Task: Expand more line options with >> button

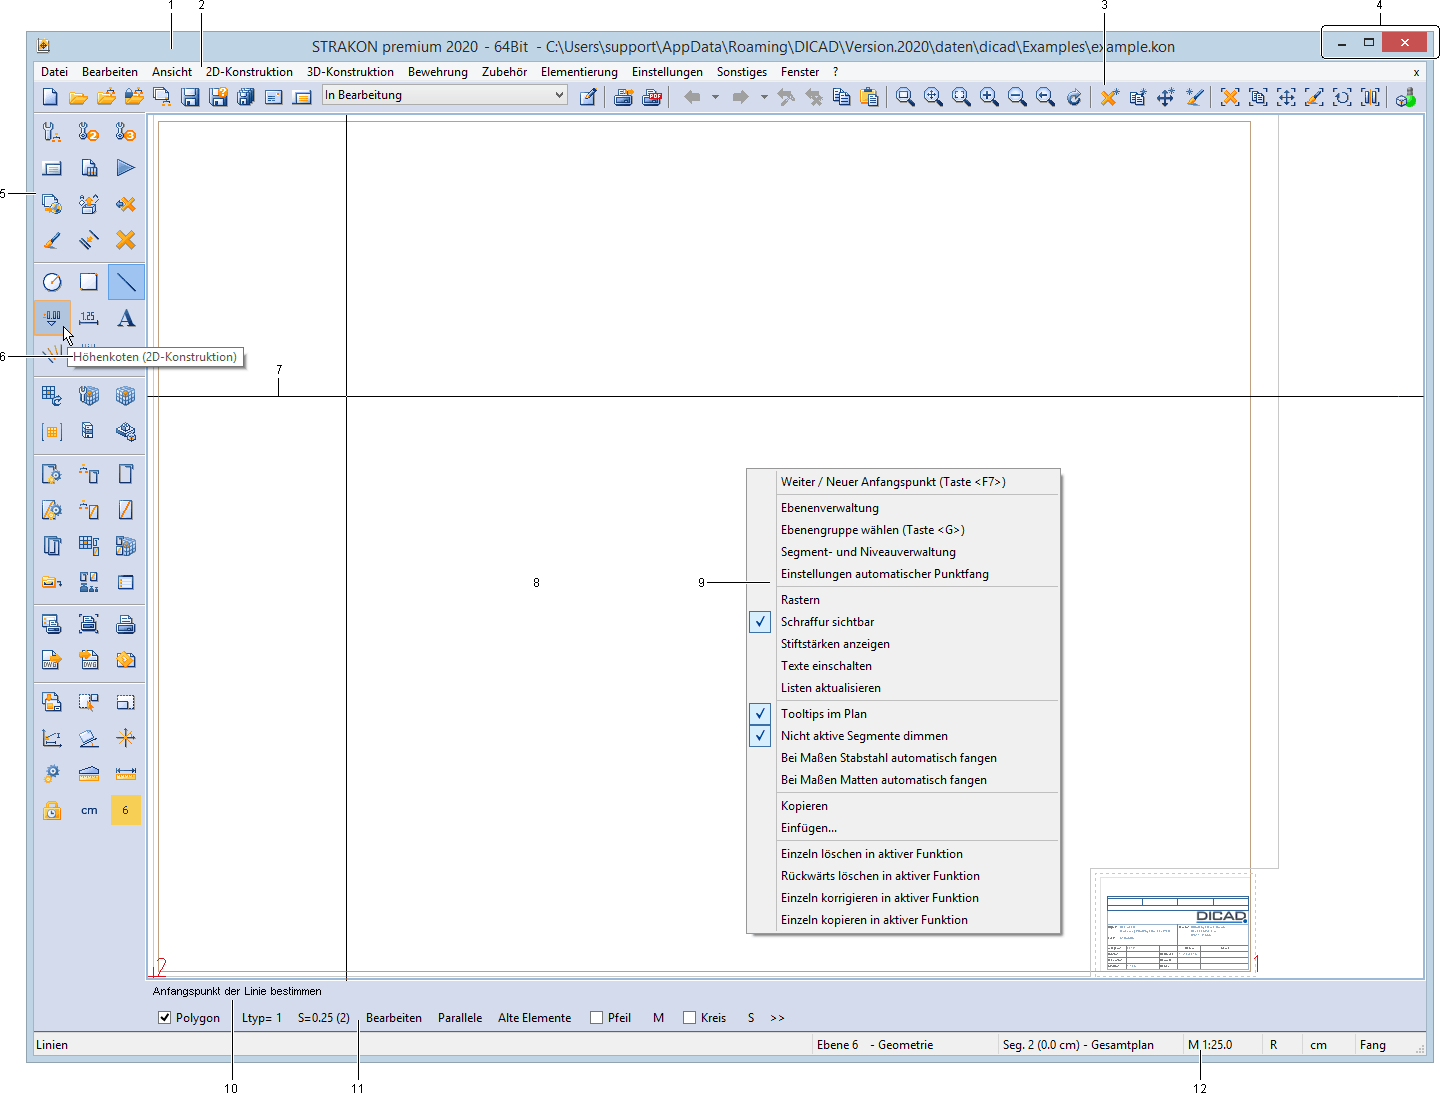Action: 777,1018
